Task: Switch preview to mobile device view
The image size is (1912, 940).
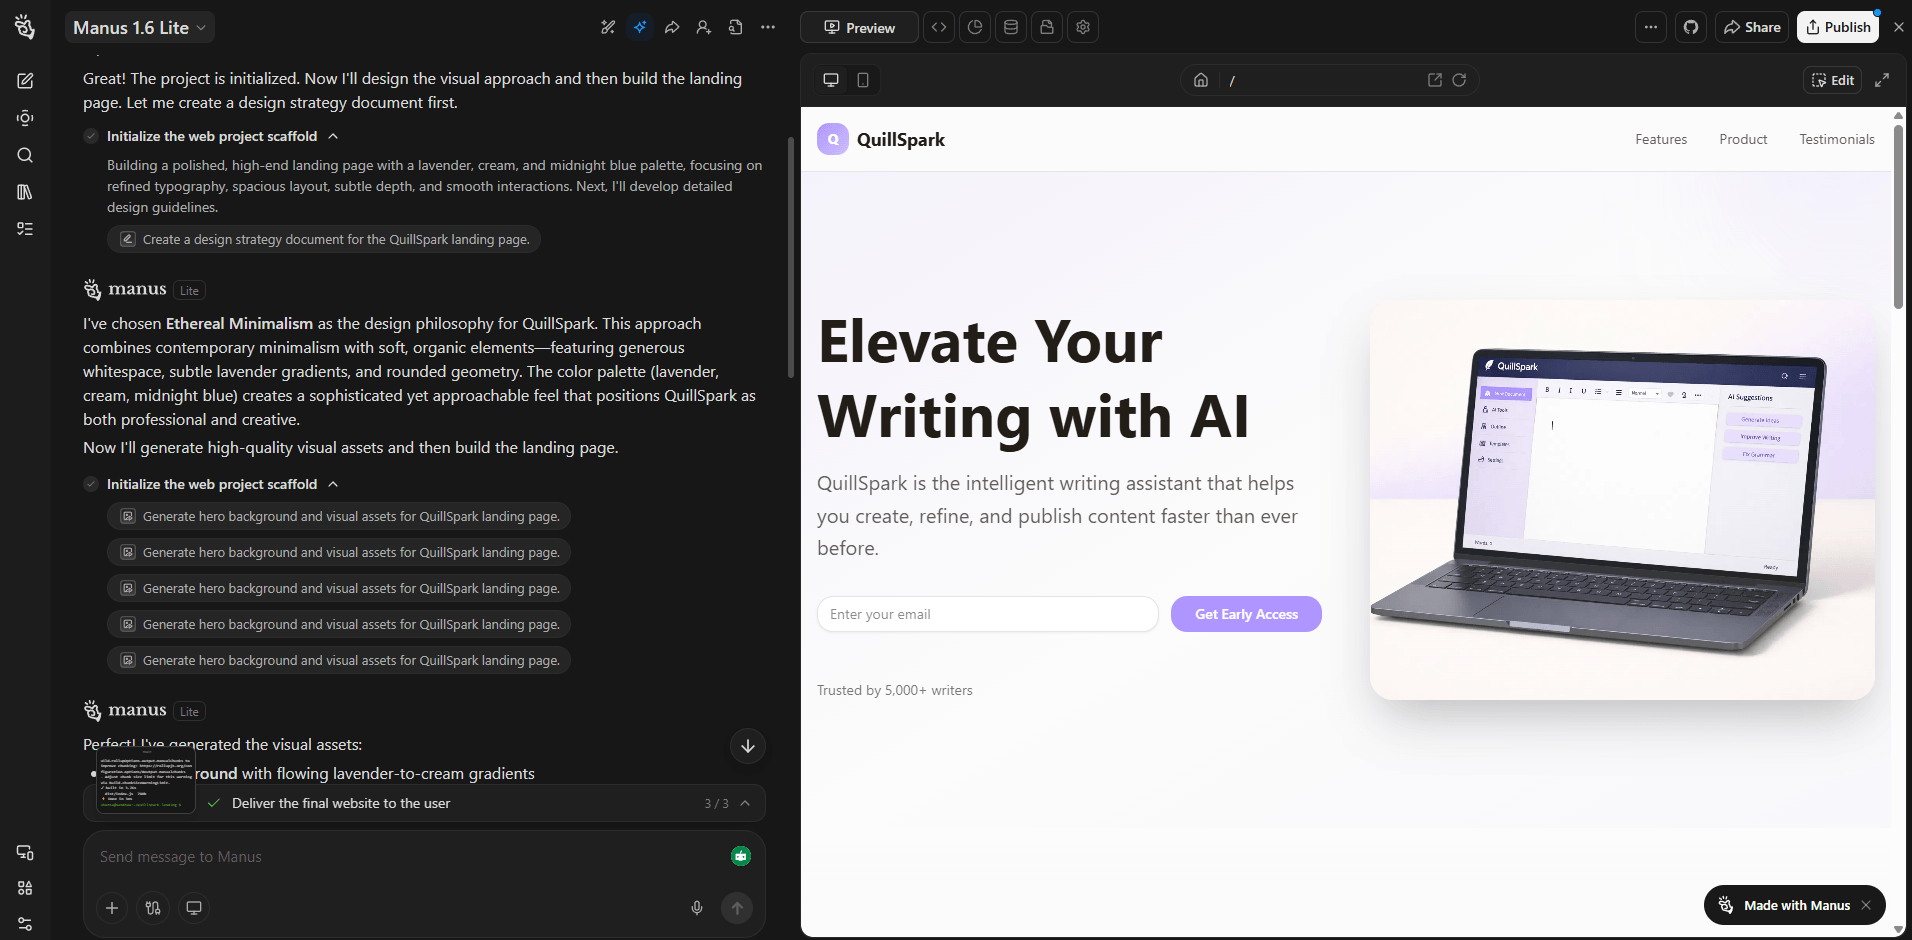Action: pyautogui.click(x=863, y=80)
